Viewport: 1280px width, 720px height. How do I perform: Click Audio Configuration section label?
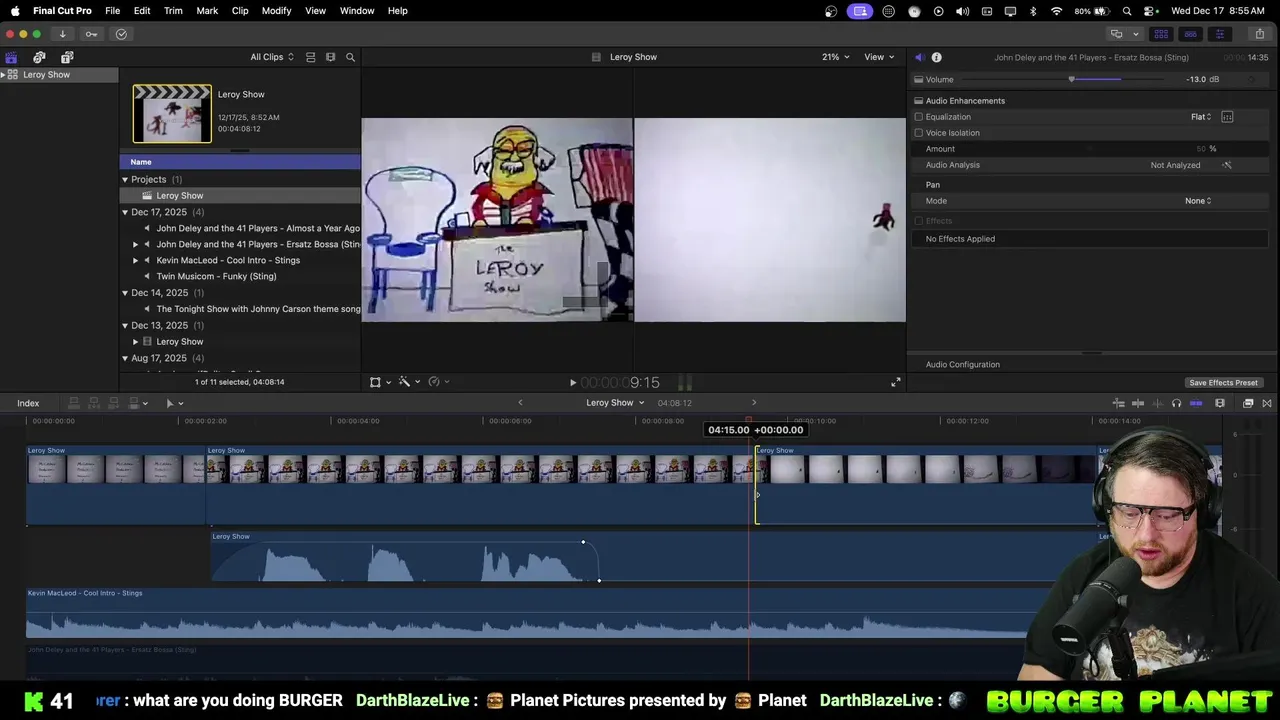(x=962, y=365)
